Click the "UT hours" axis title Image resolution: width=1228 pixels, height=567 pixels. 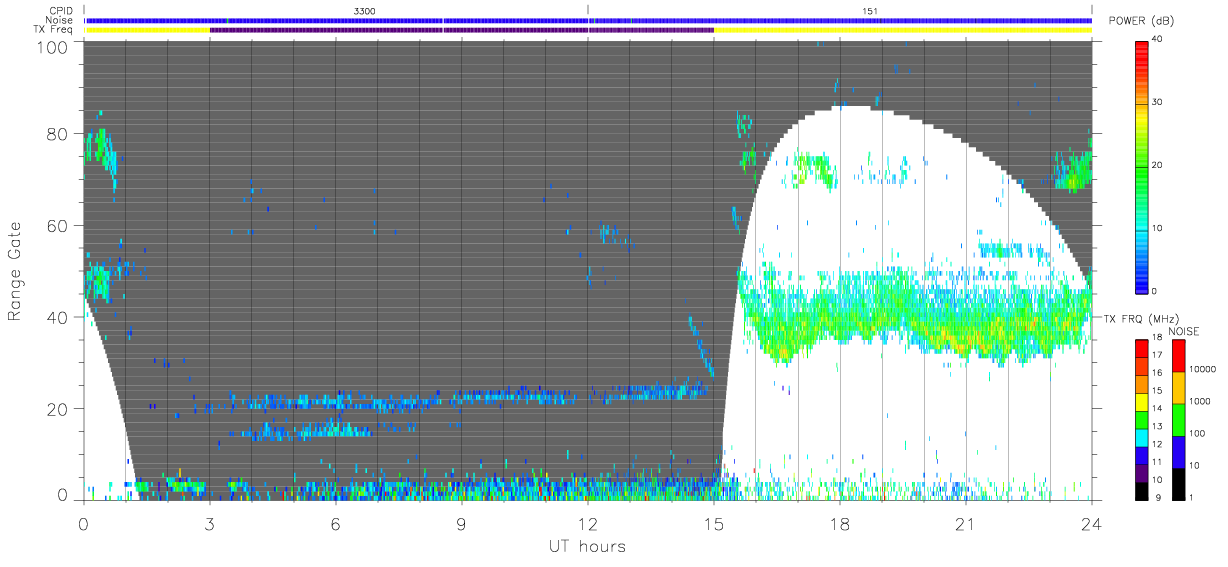587,546
